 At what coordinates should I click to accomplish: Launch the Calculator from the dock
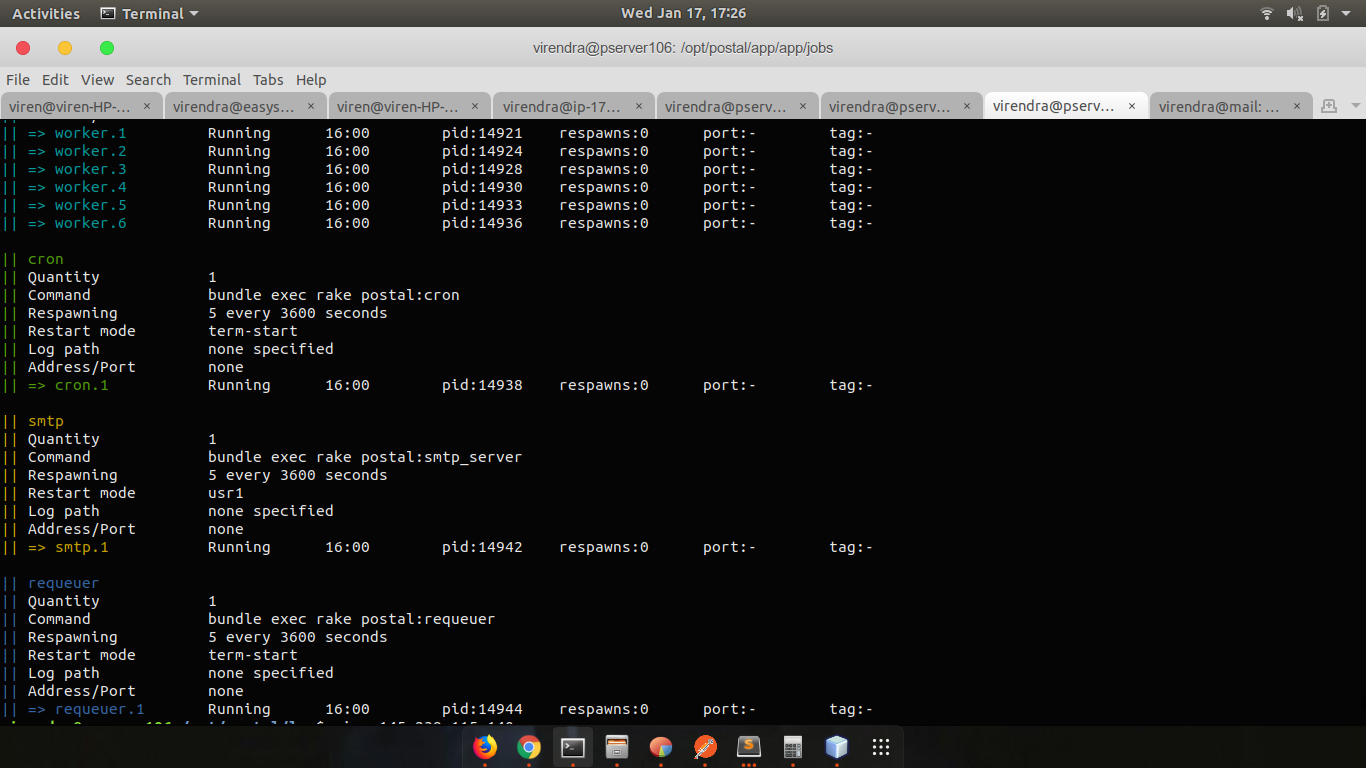pyautogui.click(x=792, y=747)
